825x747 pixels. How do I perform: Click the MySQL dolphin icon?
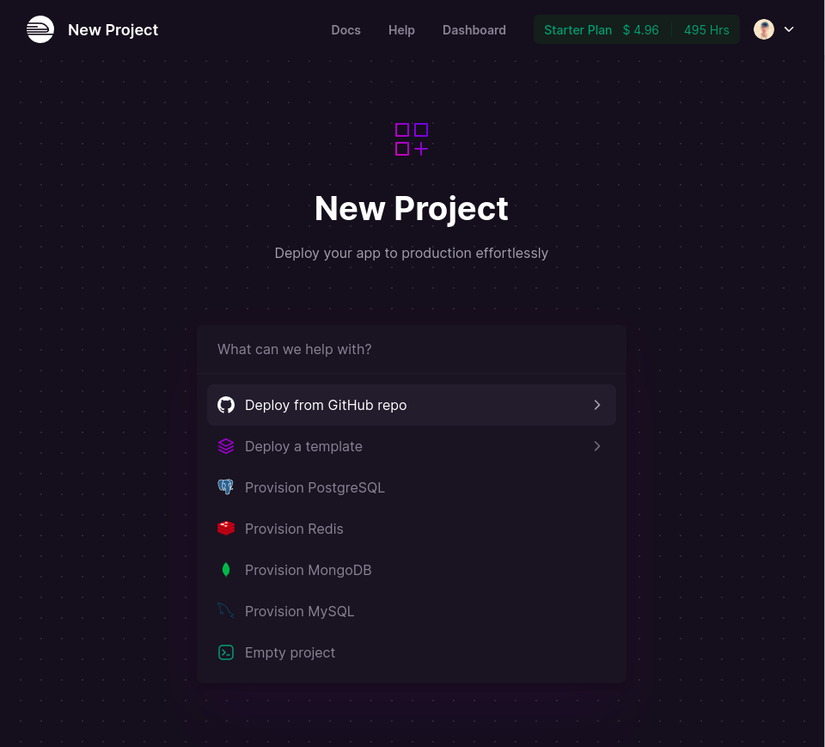pyautogui.click(x=225, y=611)
